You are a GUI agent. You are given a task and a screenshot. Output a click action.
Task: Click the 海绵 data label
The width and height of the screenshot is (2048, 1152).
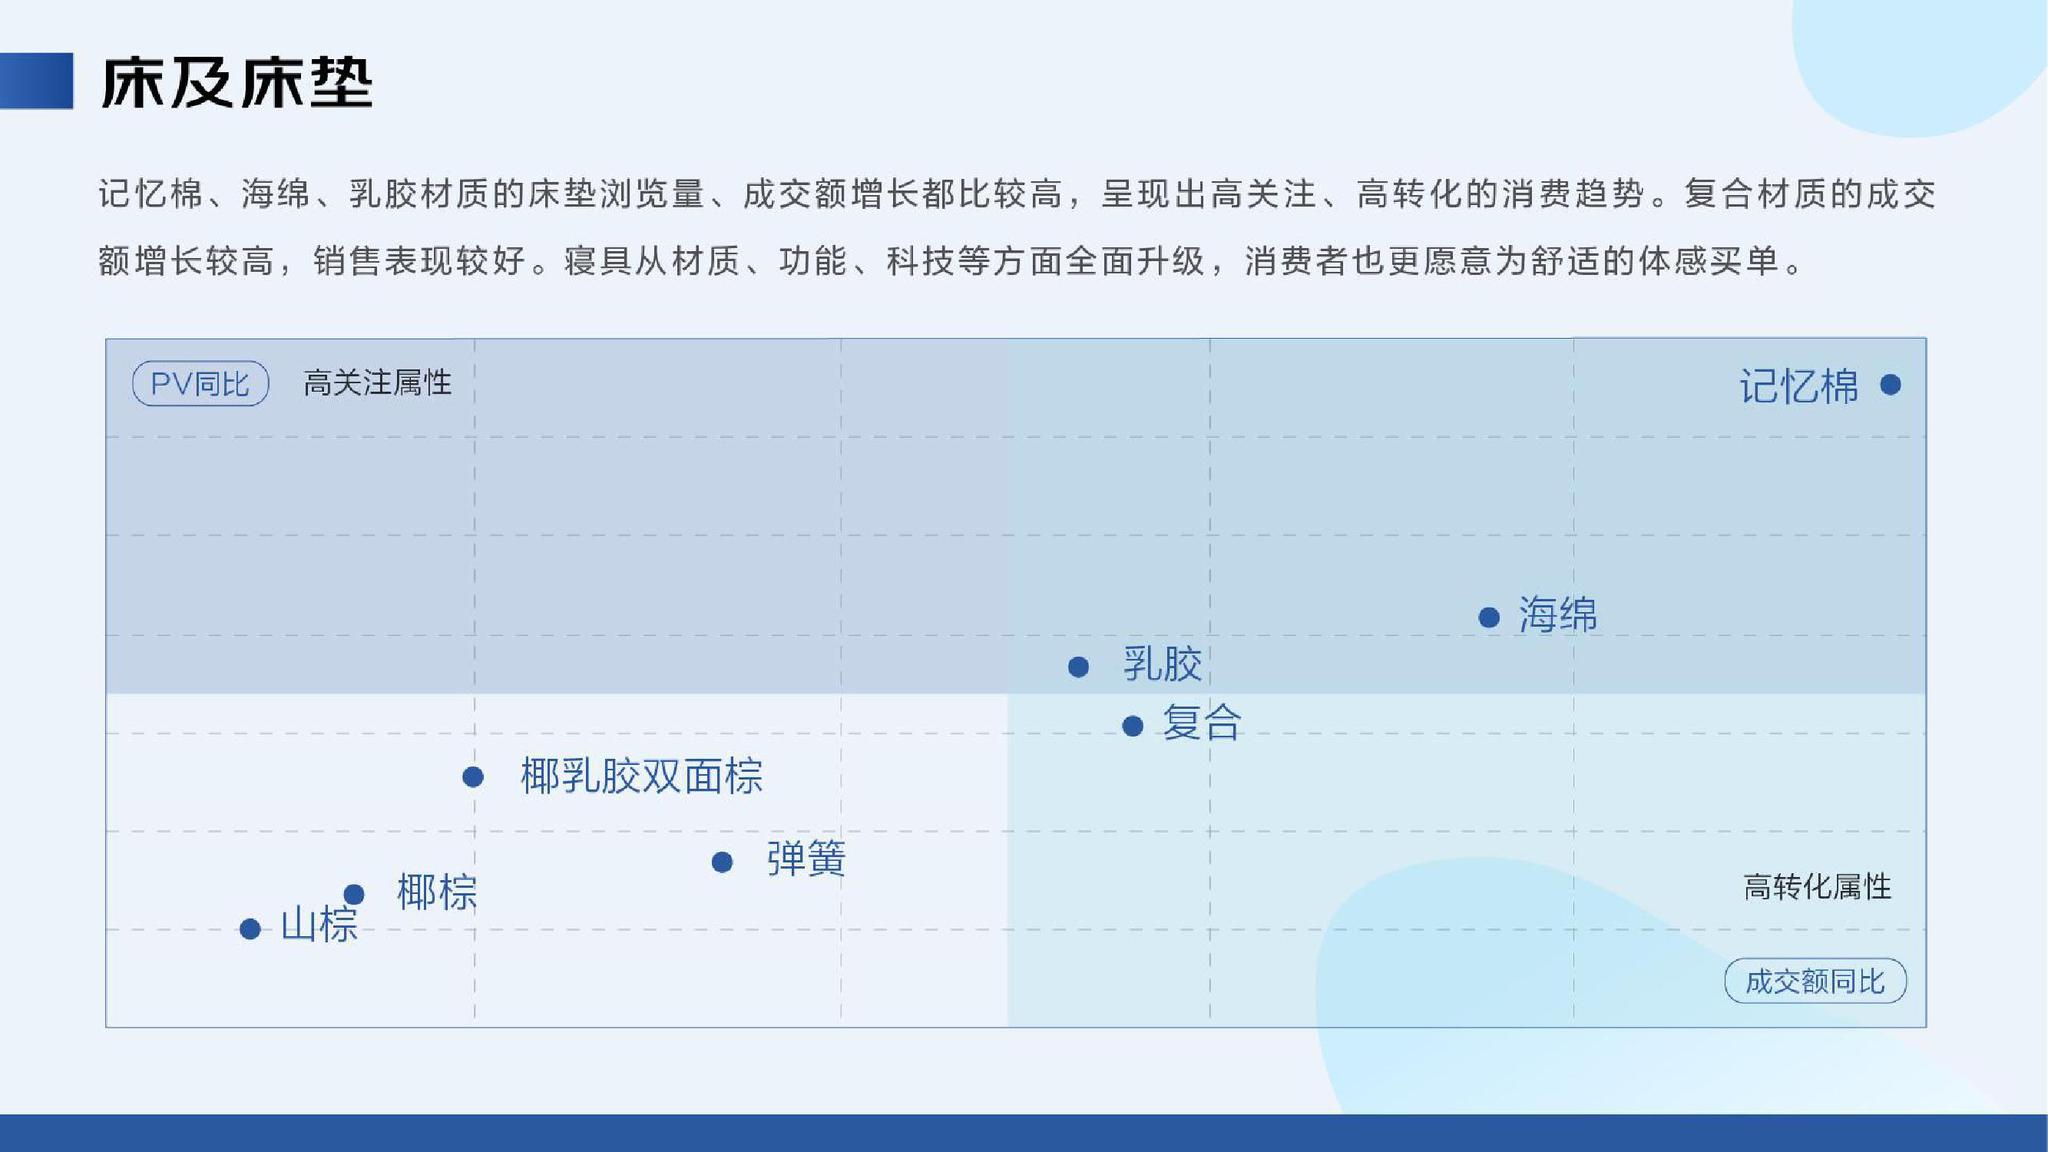1558,614
